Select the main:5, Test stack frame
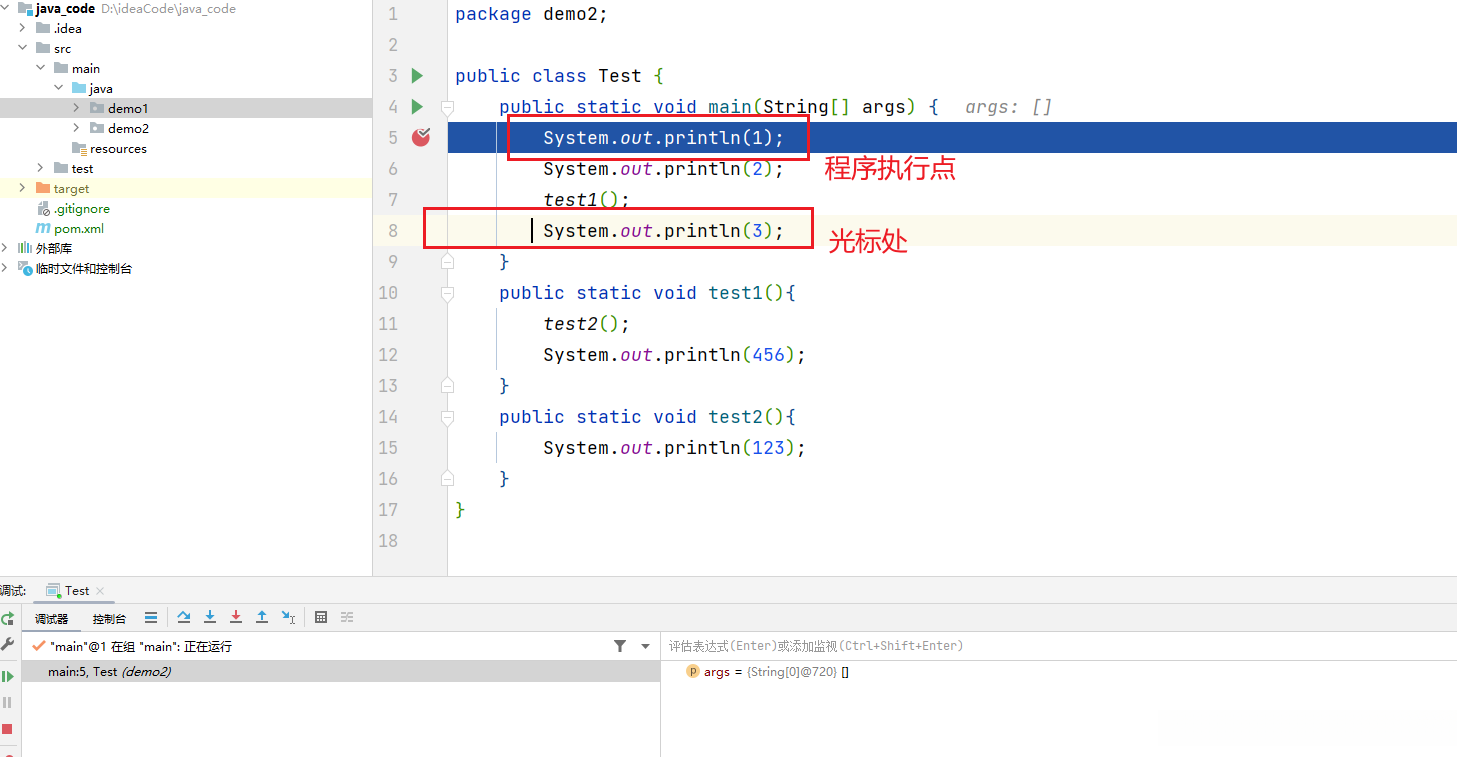Viewport: 1457px width, 757px height. [x=341, y=672]
